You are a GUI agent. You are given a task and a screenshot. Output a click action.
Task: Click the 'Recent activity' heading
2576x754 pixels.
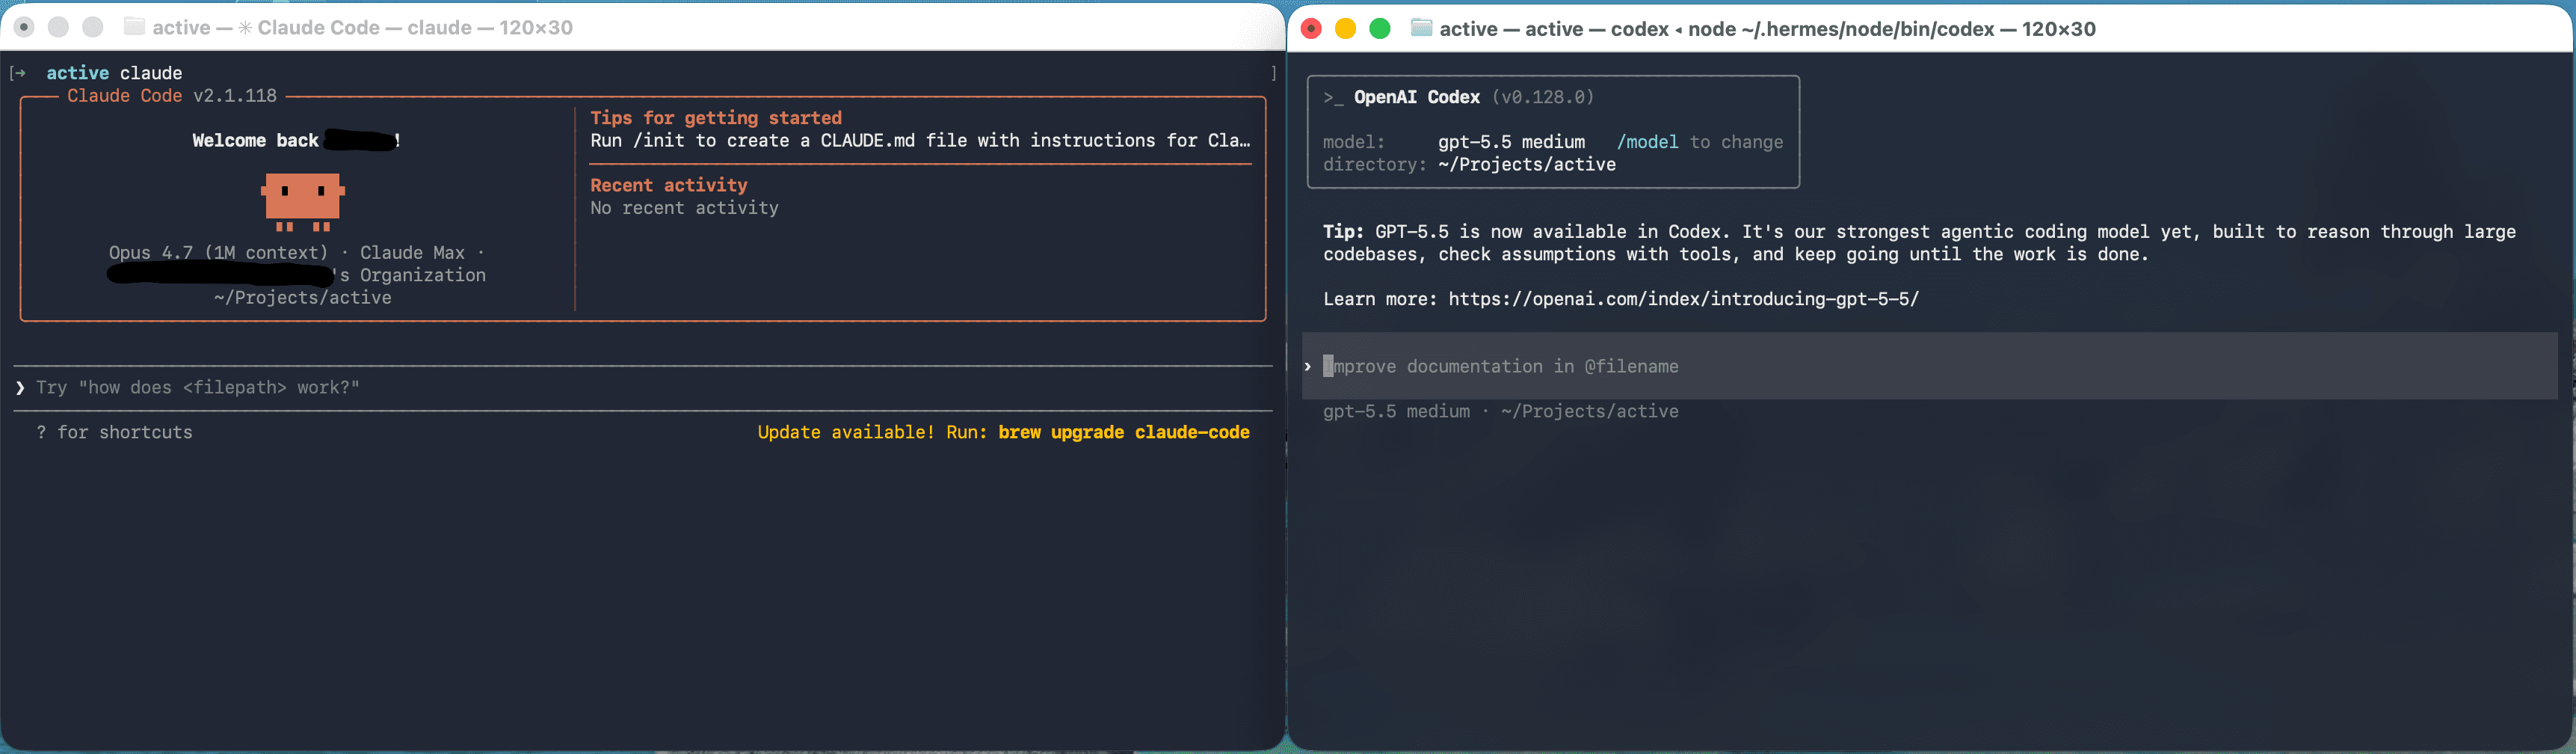(669, 185)
